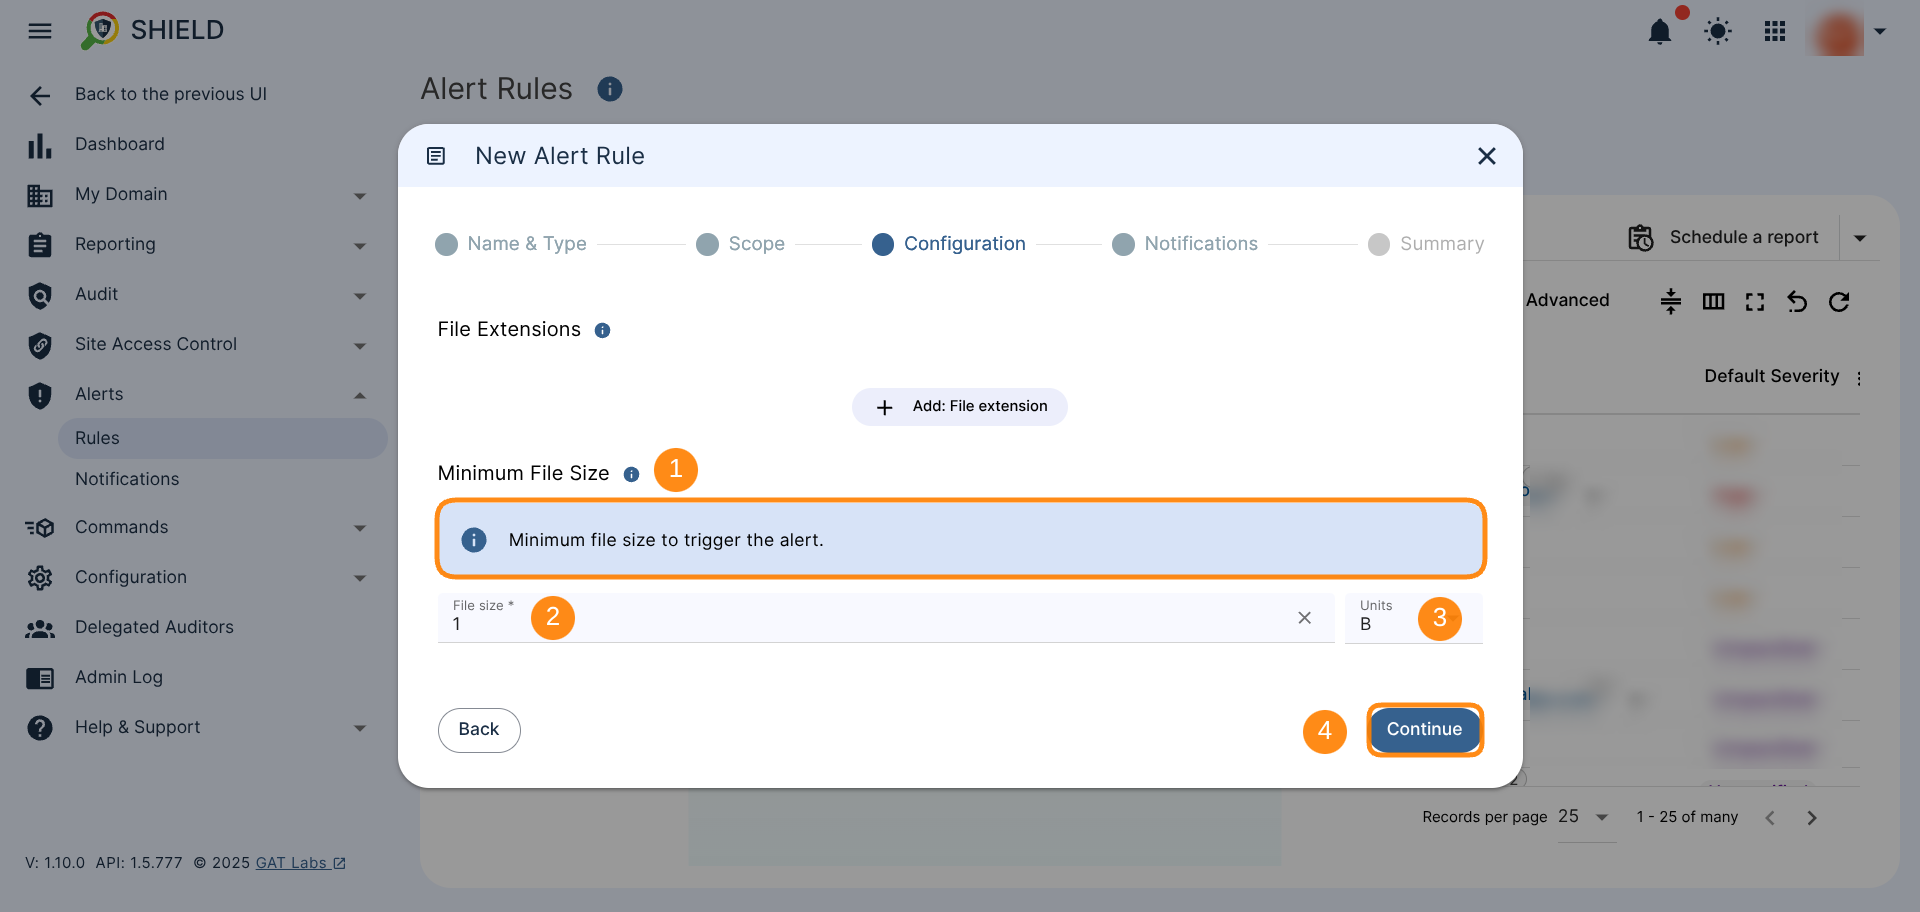
Task: Click the Site Access Control icon
Action: click(40, 345)
